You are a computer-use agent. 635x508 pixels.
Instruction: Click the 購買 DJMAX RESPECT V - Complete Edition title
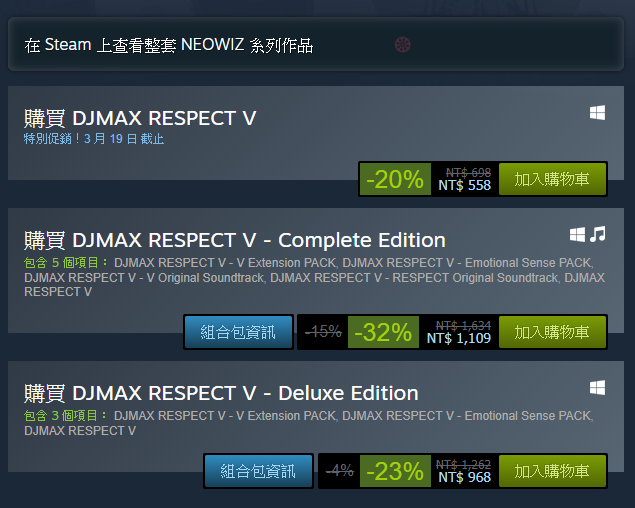click(235, 240)
